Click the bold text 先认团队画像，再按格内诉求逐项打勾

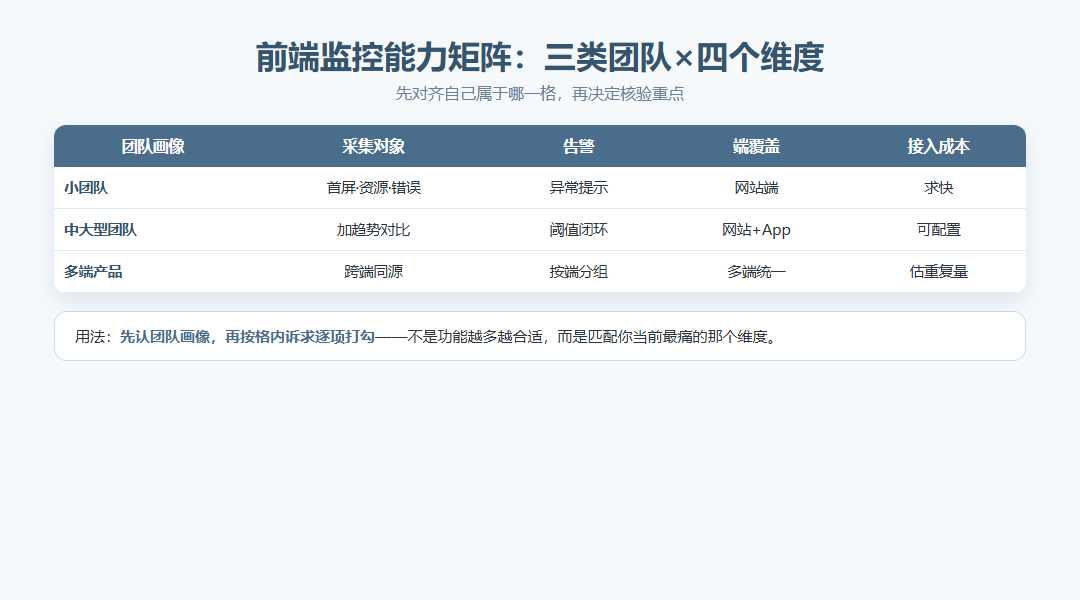point(247,336)
